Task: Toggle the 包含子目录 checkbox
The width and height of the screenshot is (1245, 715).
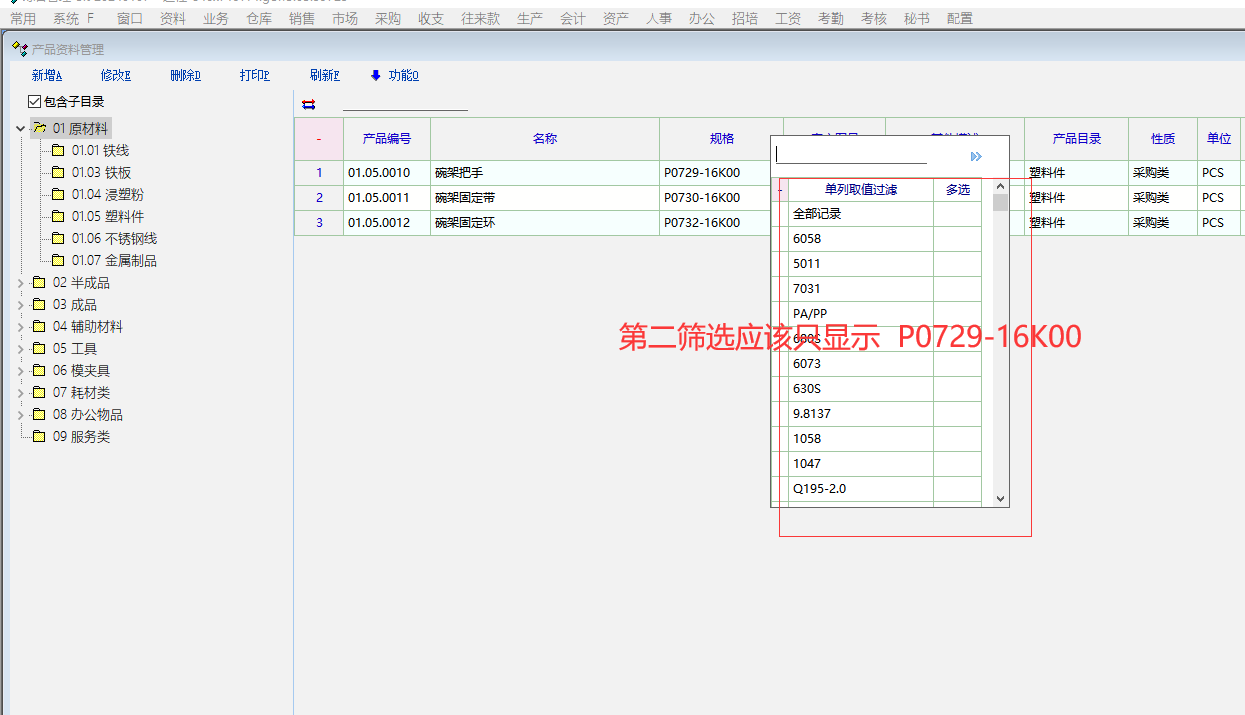Action: 35,102
